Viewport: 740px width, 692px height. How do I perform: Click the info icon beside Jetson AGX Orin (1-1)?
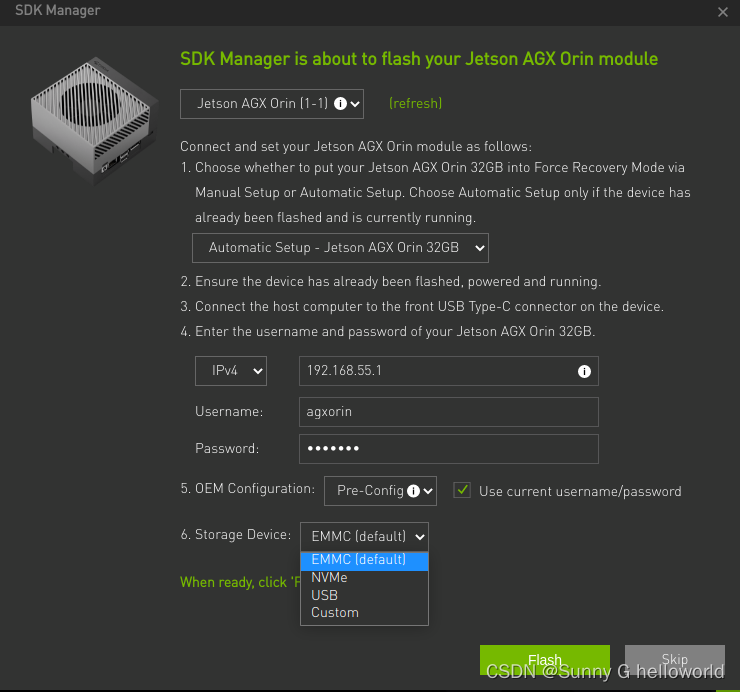click(x=340, y=103)
